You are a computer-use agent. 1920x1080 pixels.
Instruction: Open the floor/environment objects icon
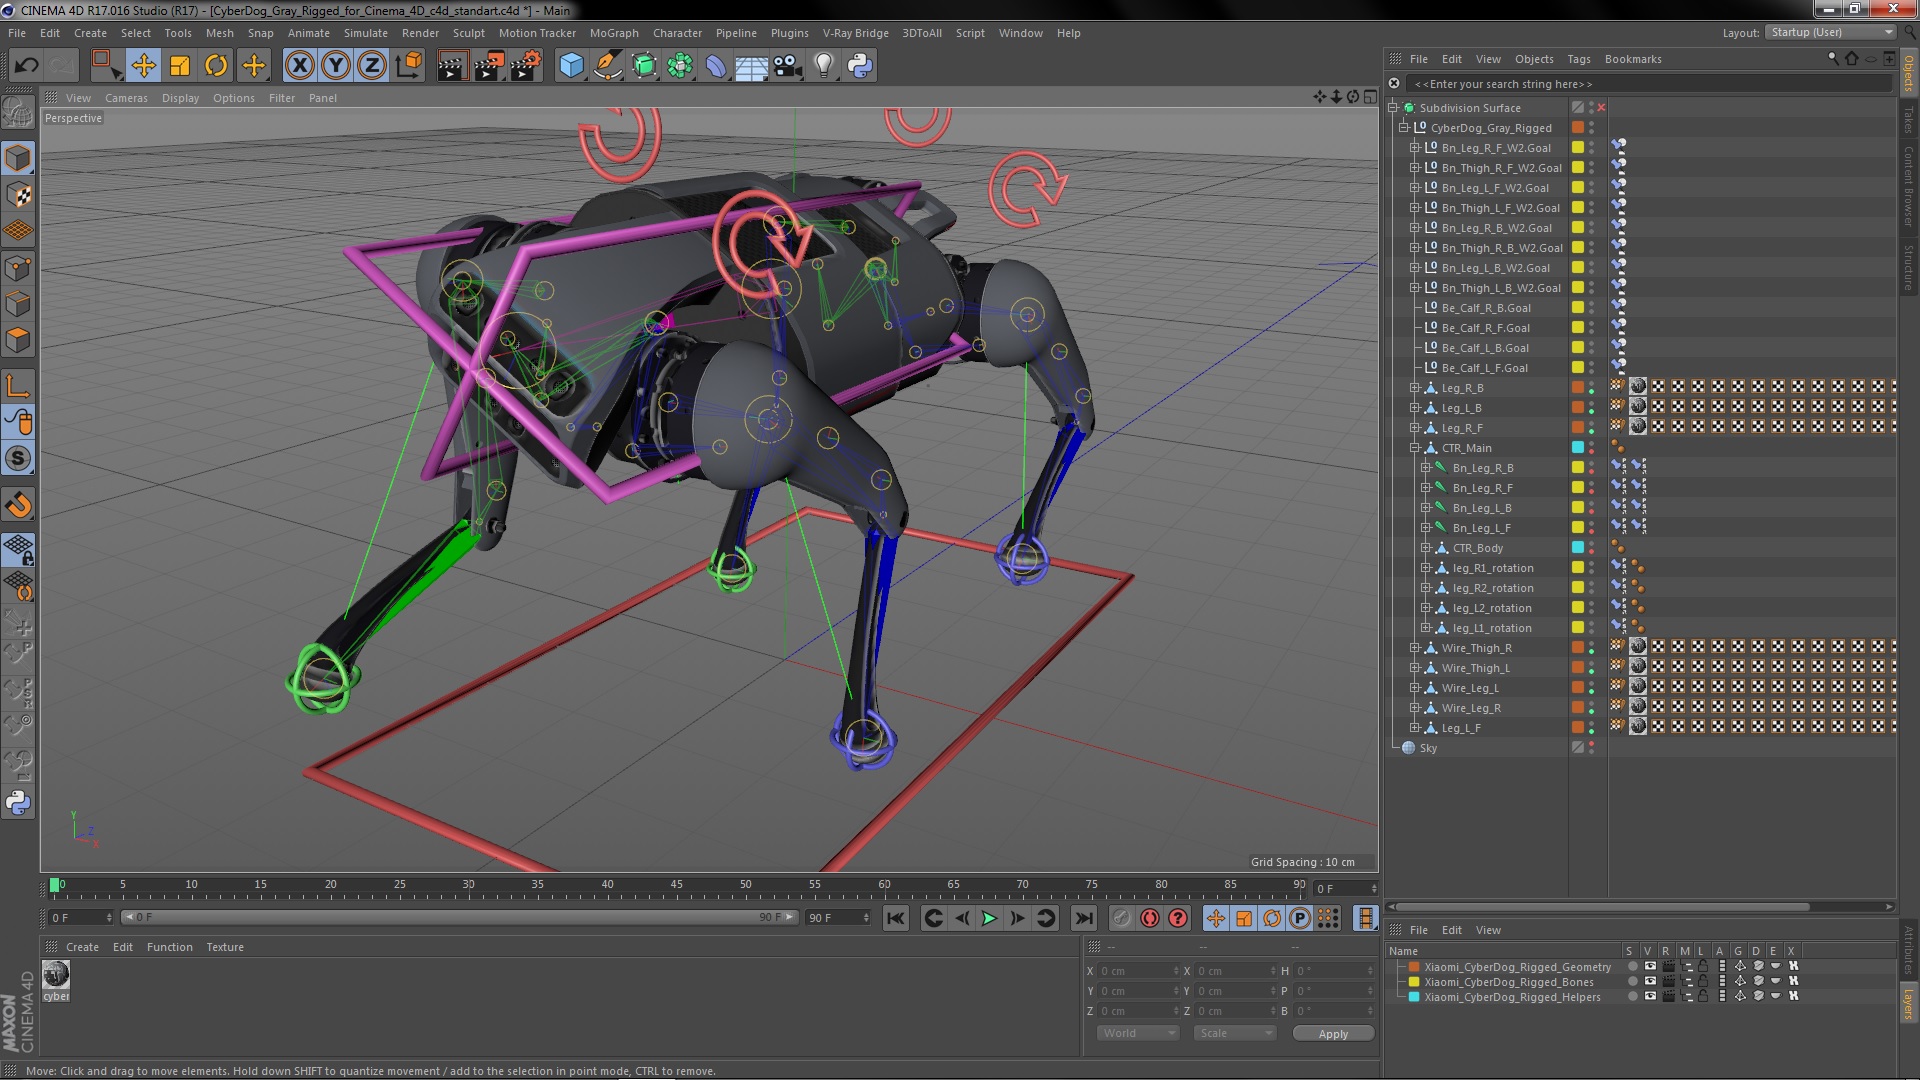point(751,66)
